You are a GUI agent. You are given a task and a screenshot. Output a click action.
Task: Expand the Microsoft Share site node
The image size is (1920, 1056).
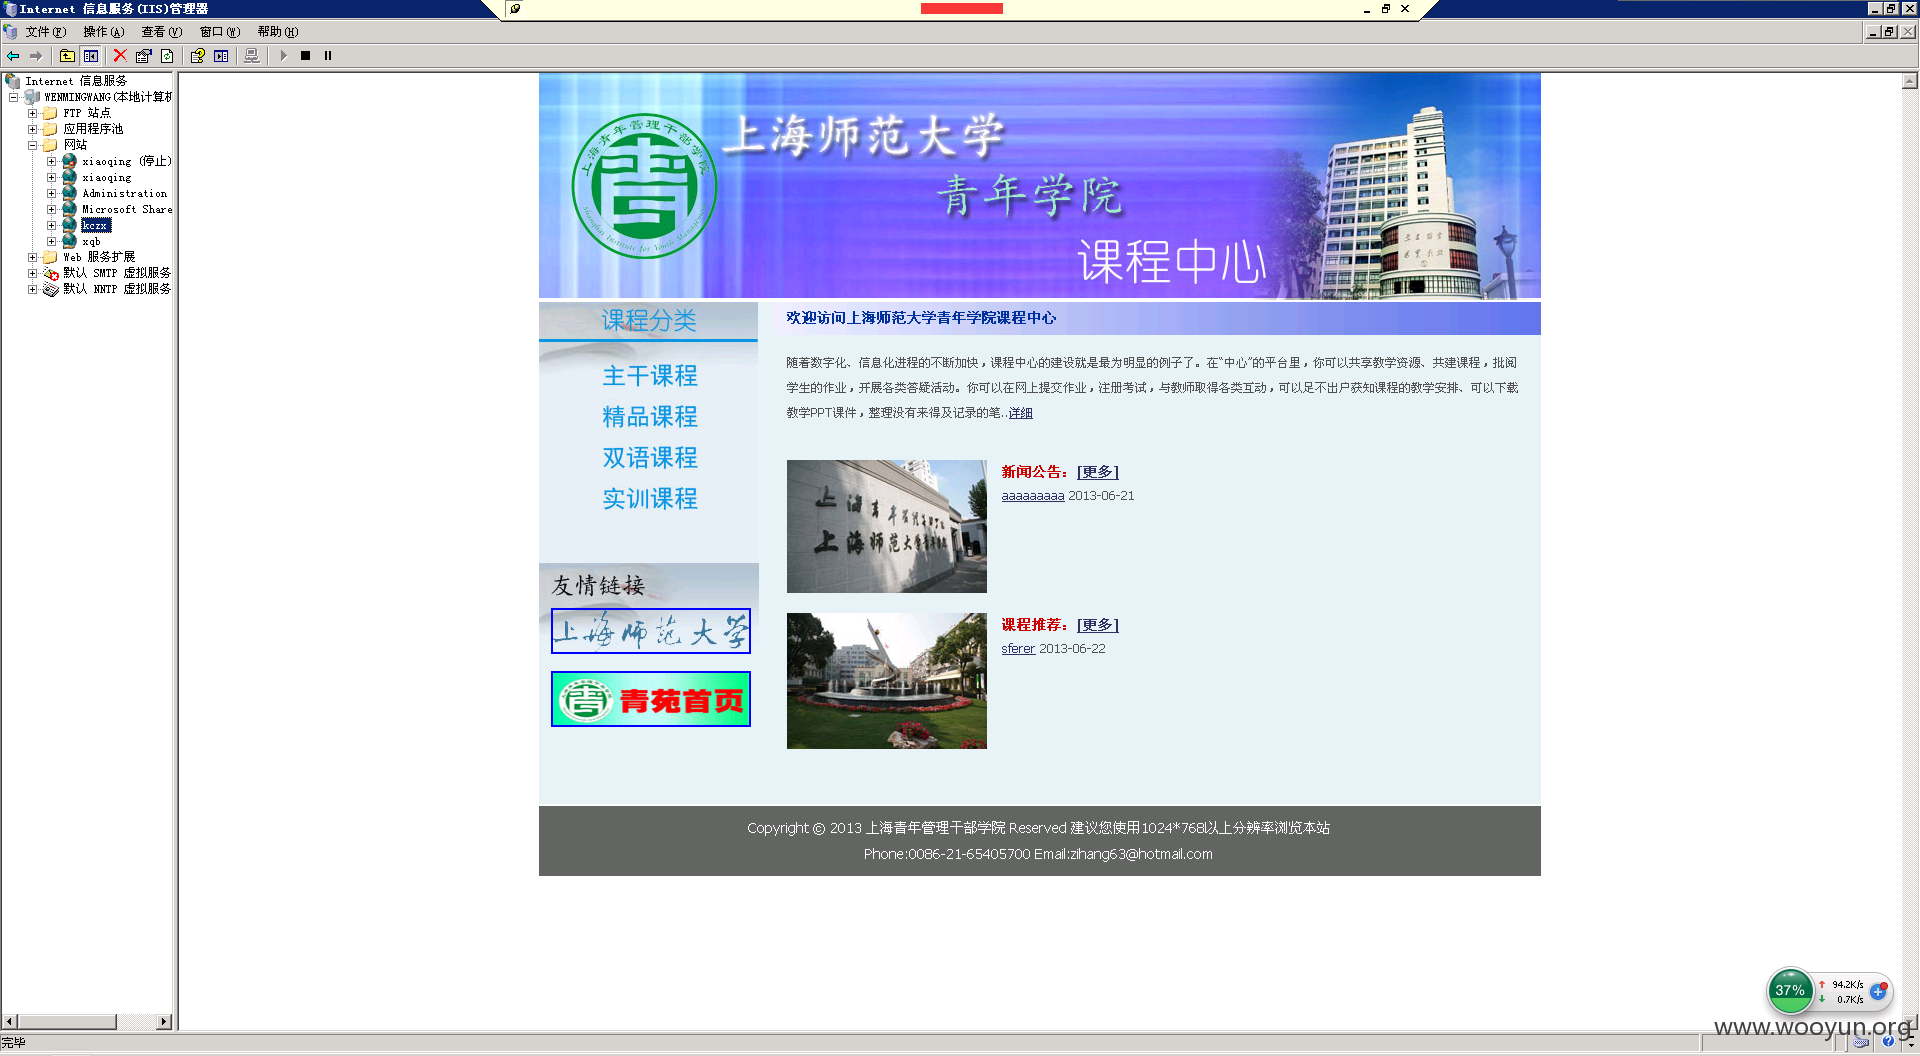pyautogui.click(x=51, y=209)
